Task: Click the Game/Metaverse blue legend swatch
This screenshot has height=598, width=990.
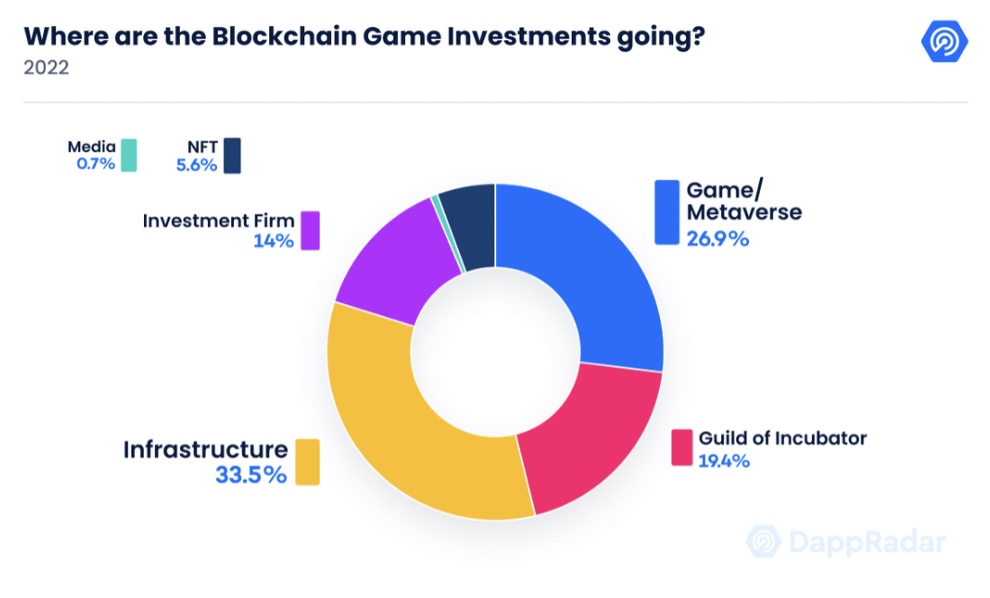Action: point(667,212)
